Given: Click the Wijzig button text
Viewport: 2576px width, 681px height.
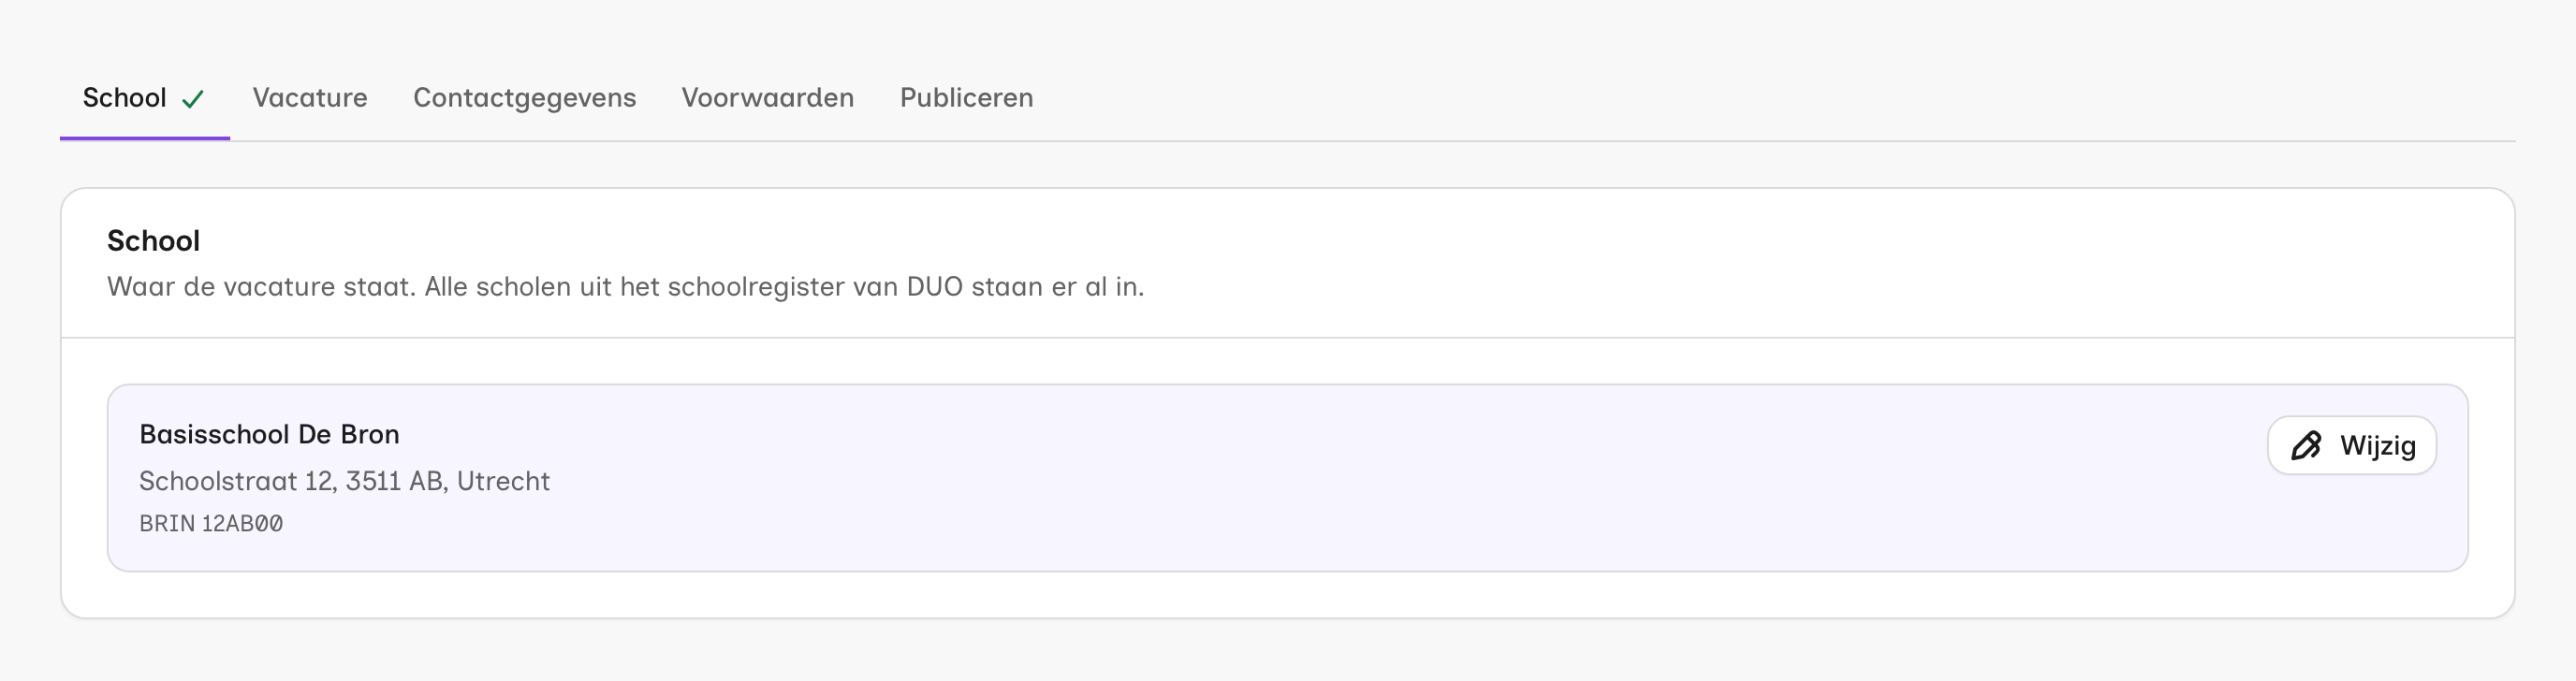Looking at the screenshot, I should [x=2377, y=446].
